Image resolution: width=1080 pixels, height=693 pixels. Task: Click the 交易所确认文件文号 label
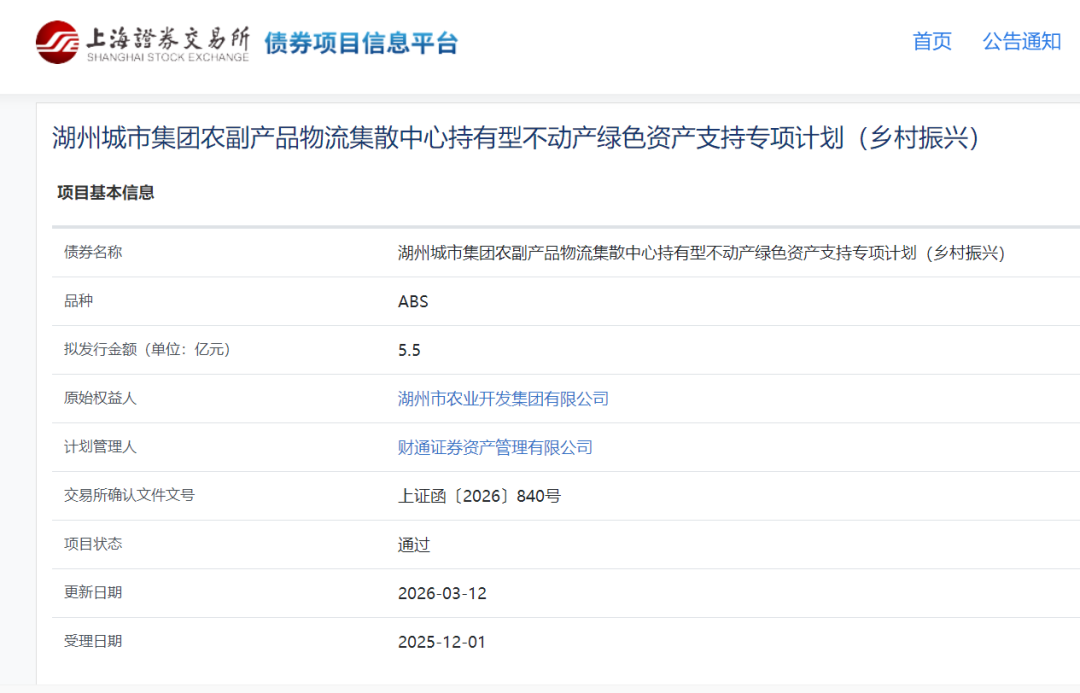click(129, 495)
